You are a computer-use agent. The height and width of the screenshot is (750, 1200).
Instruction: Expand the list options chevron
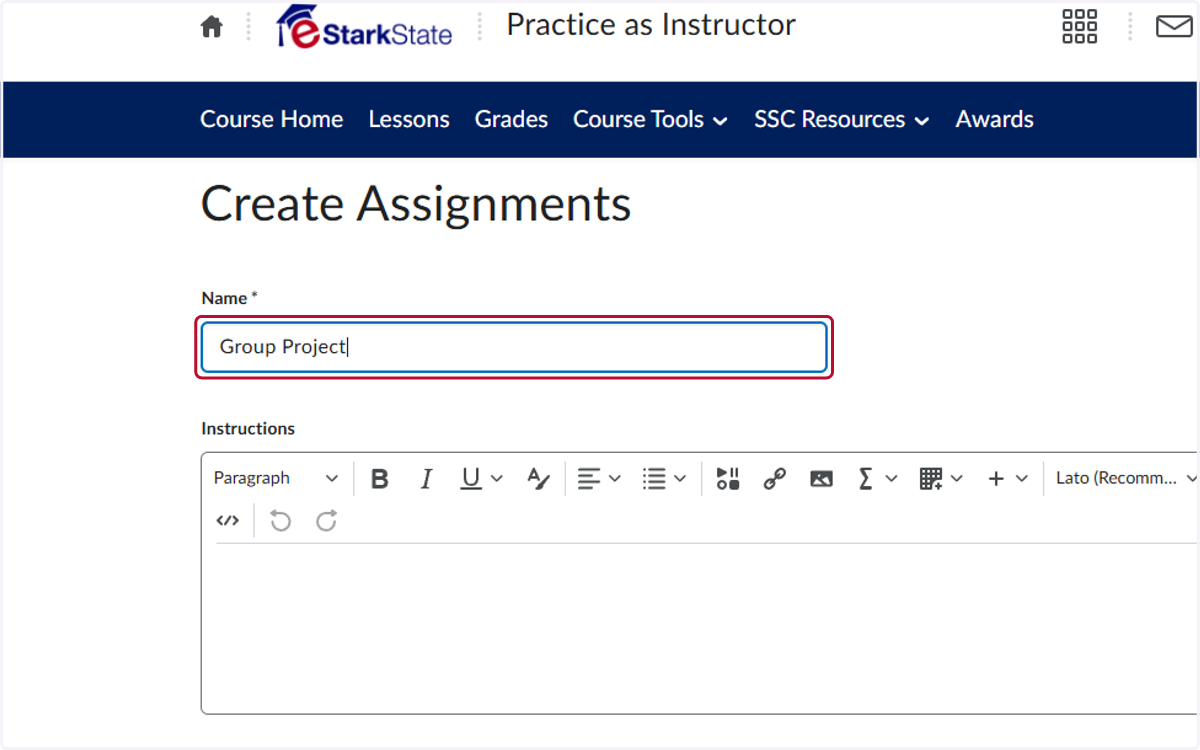(680, 479)
